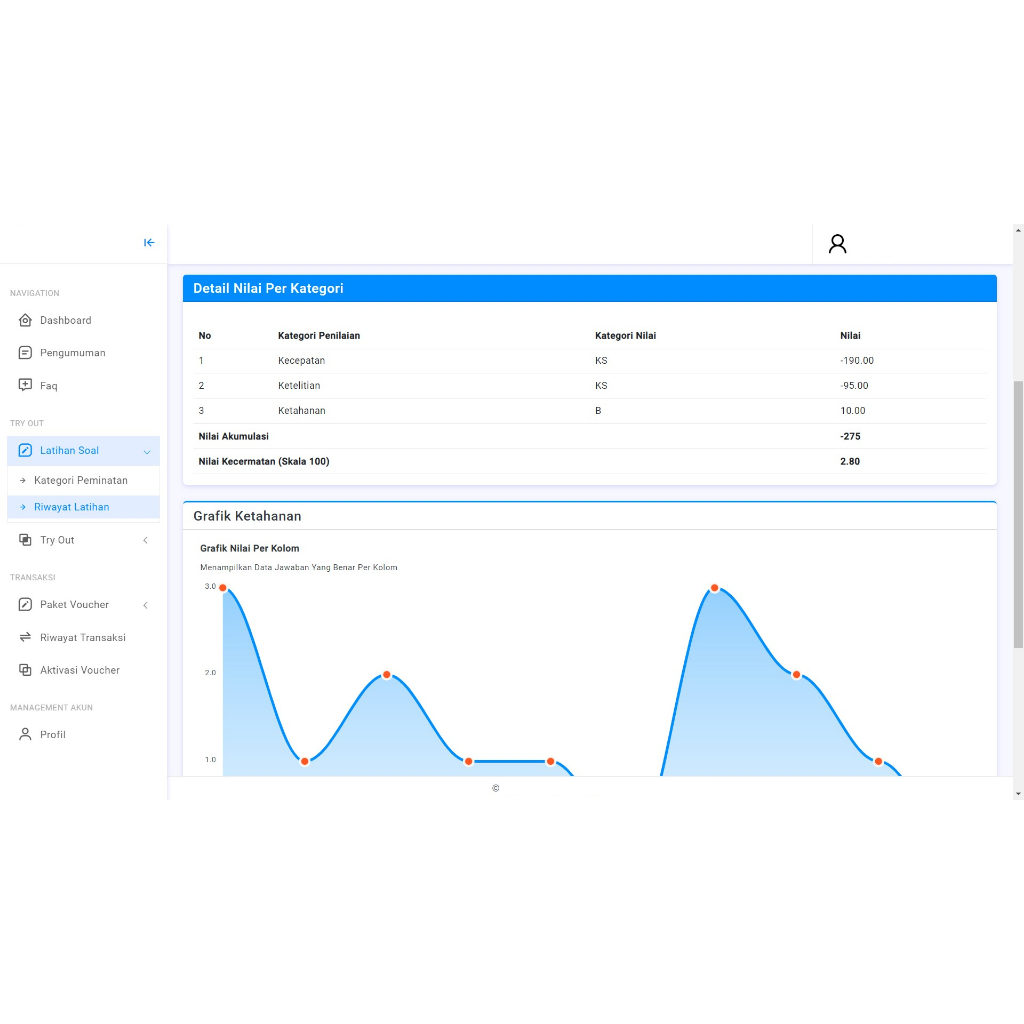The width and height of the screenshot is (1024, 1024).
Task: Click the Pengumuman announcement icon
Action: [x=26, y=353]
